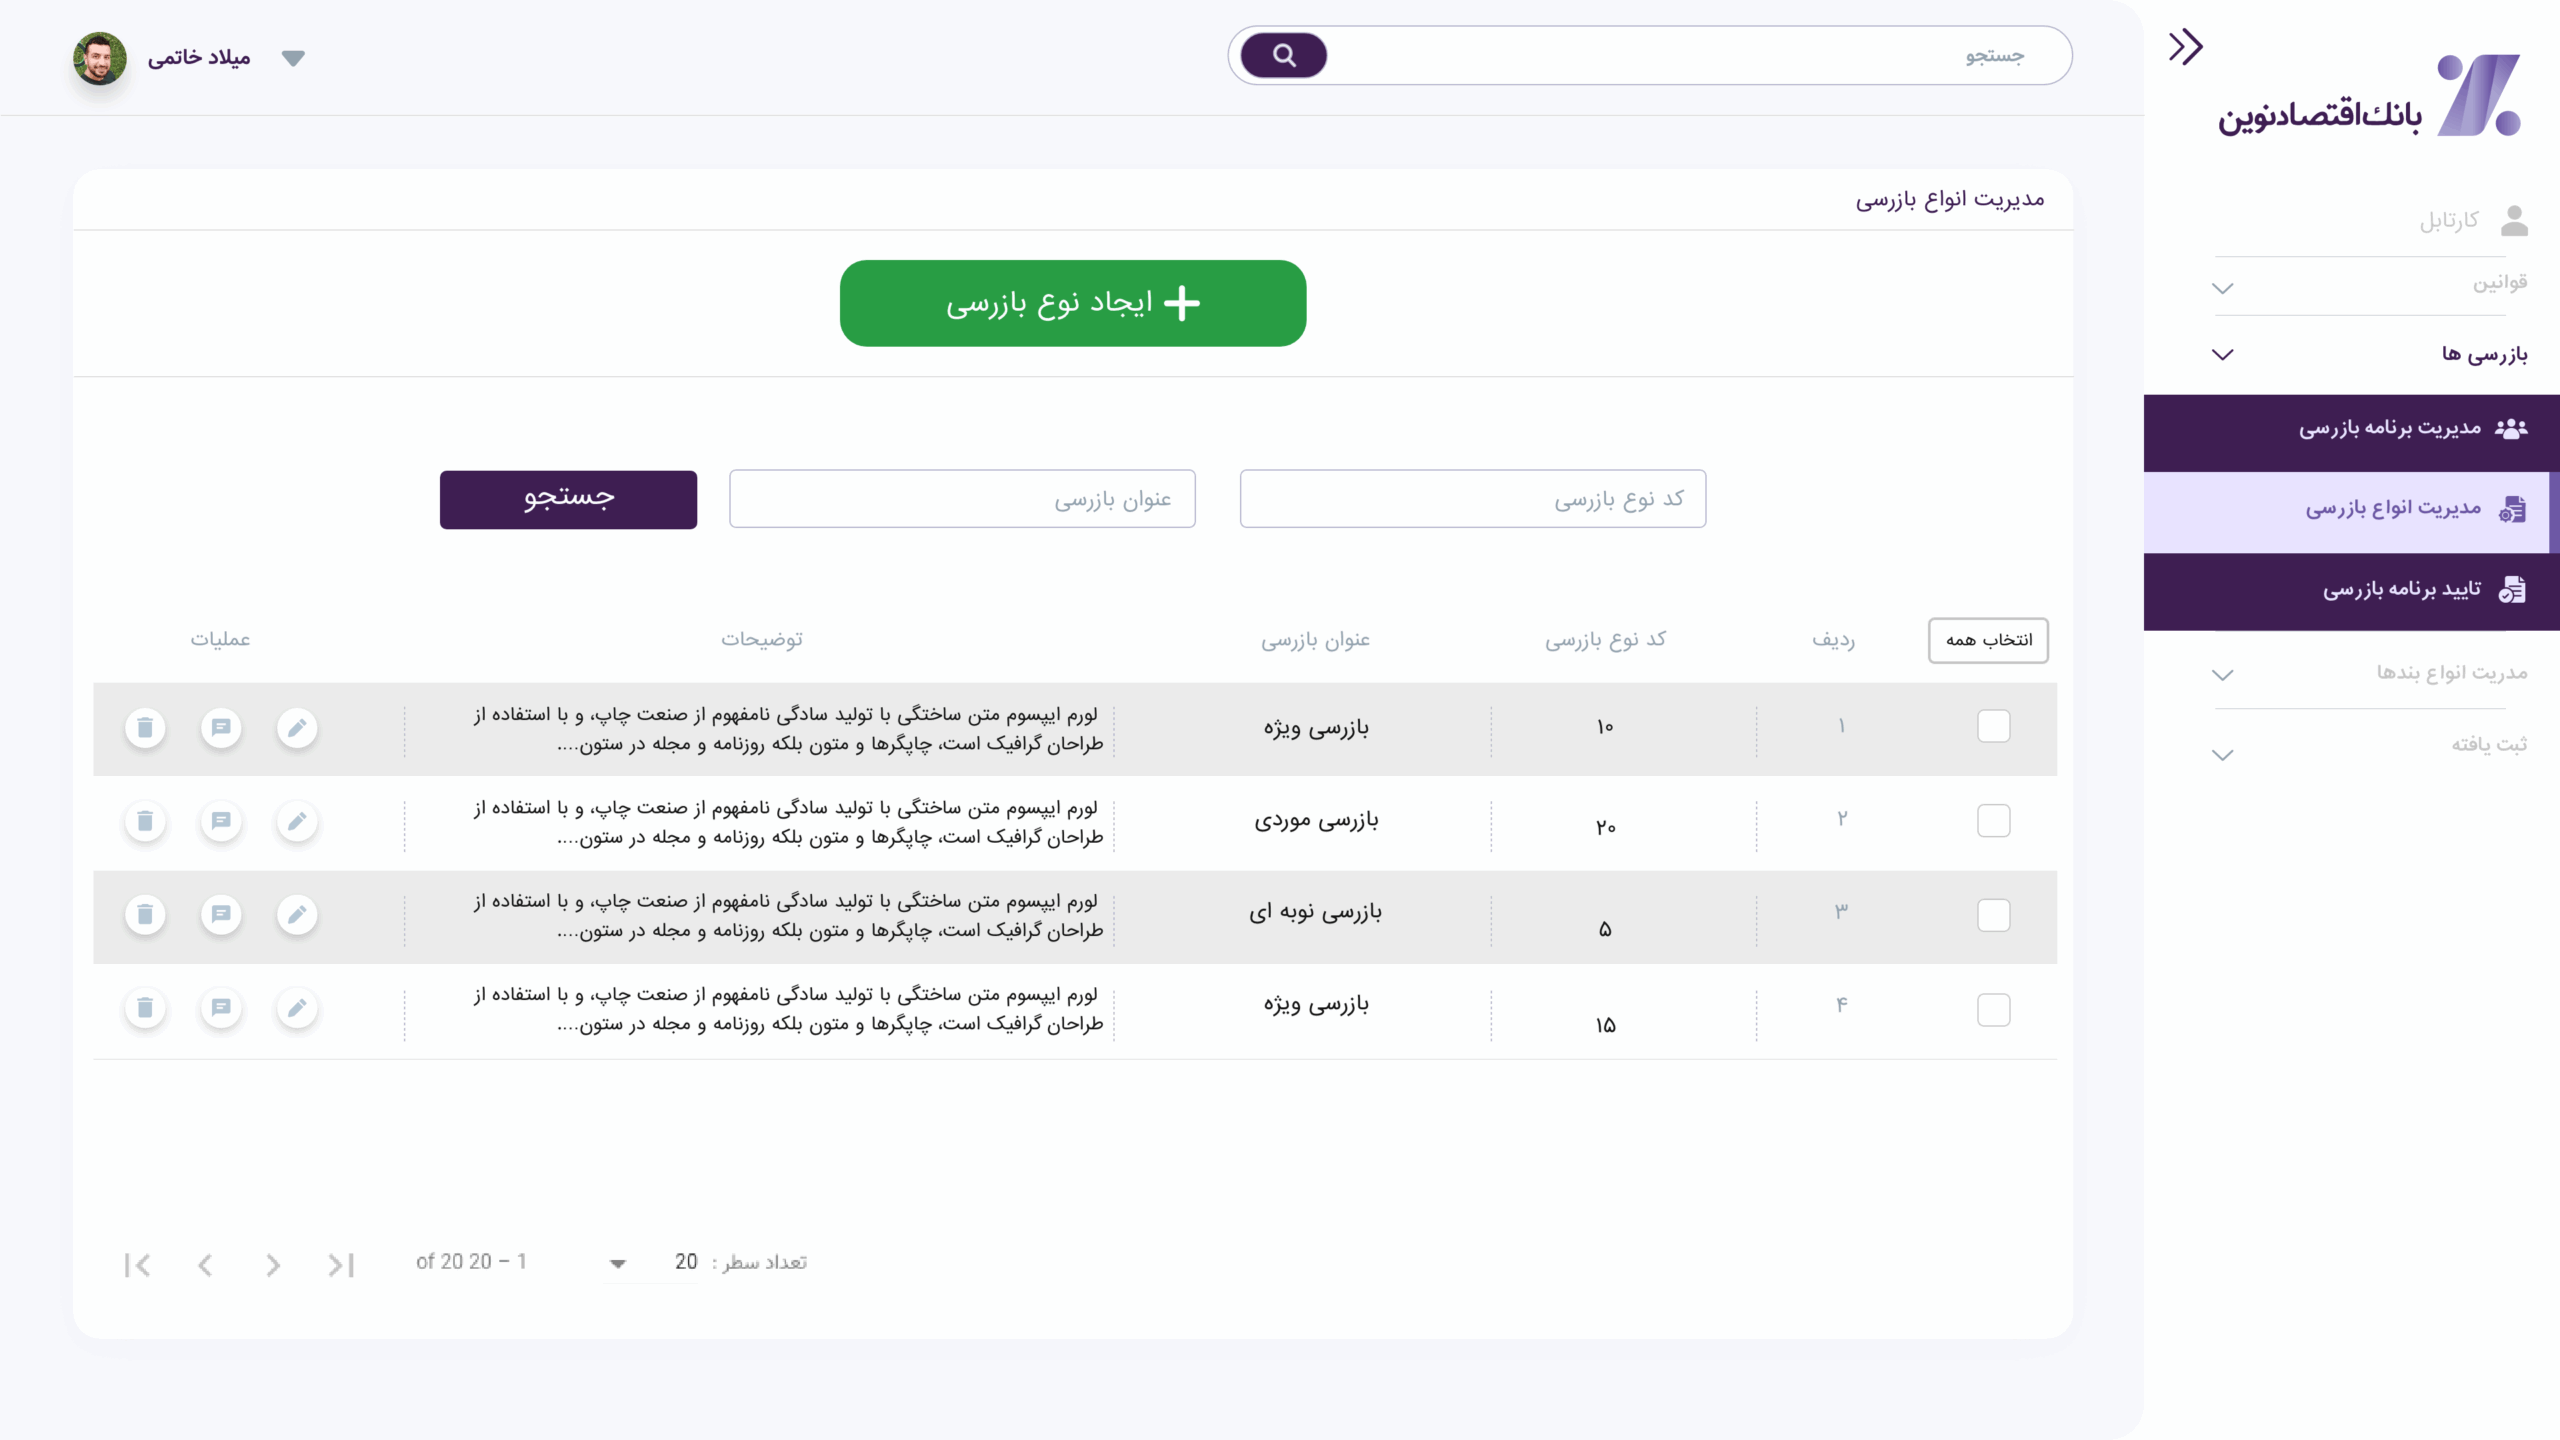Open the rows-per-page dropdown showing 20
The width and height of the screenshot is (2560, 1440).
point(618,1264)
